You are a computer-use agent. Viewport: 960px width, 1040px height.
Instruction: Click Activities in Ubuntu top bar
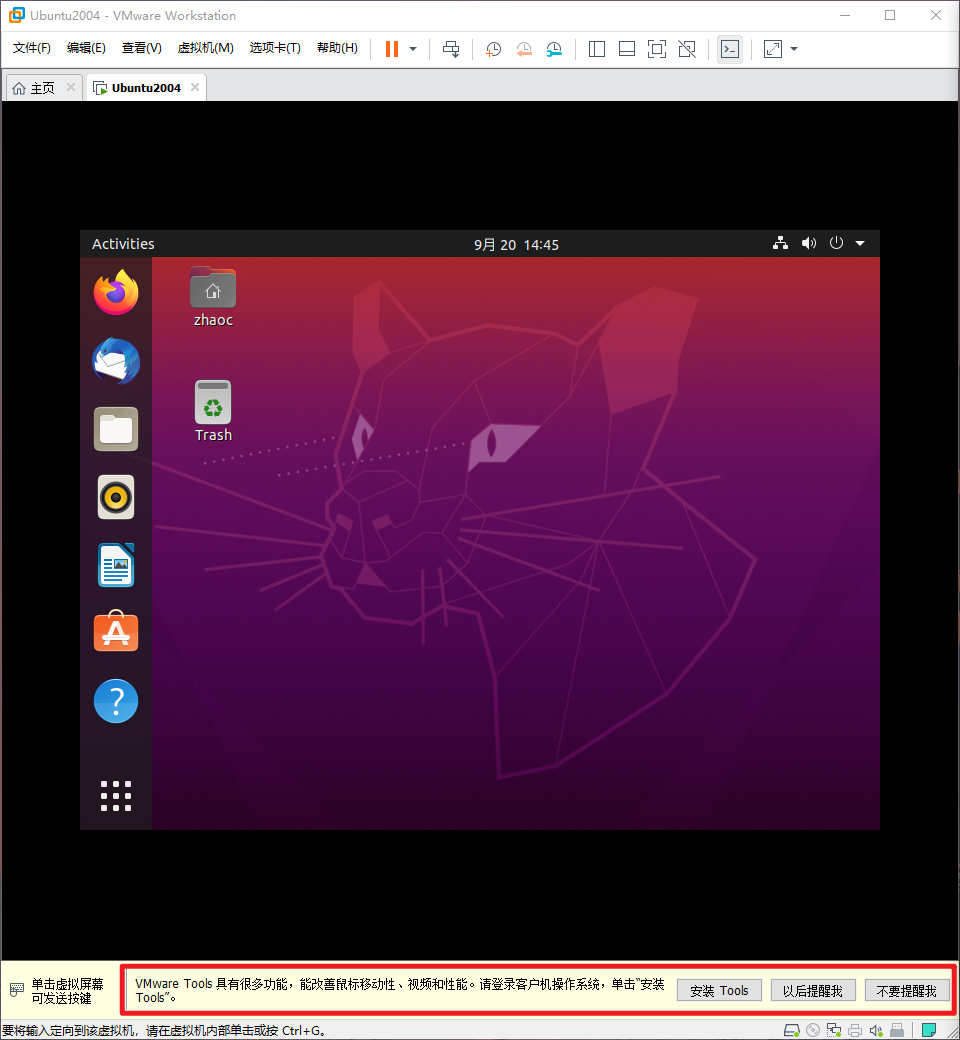point(123,244)
